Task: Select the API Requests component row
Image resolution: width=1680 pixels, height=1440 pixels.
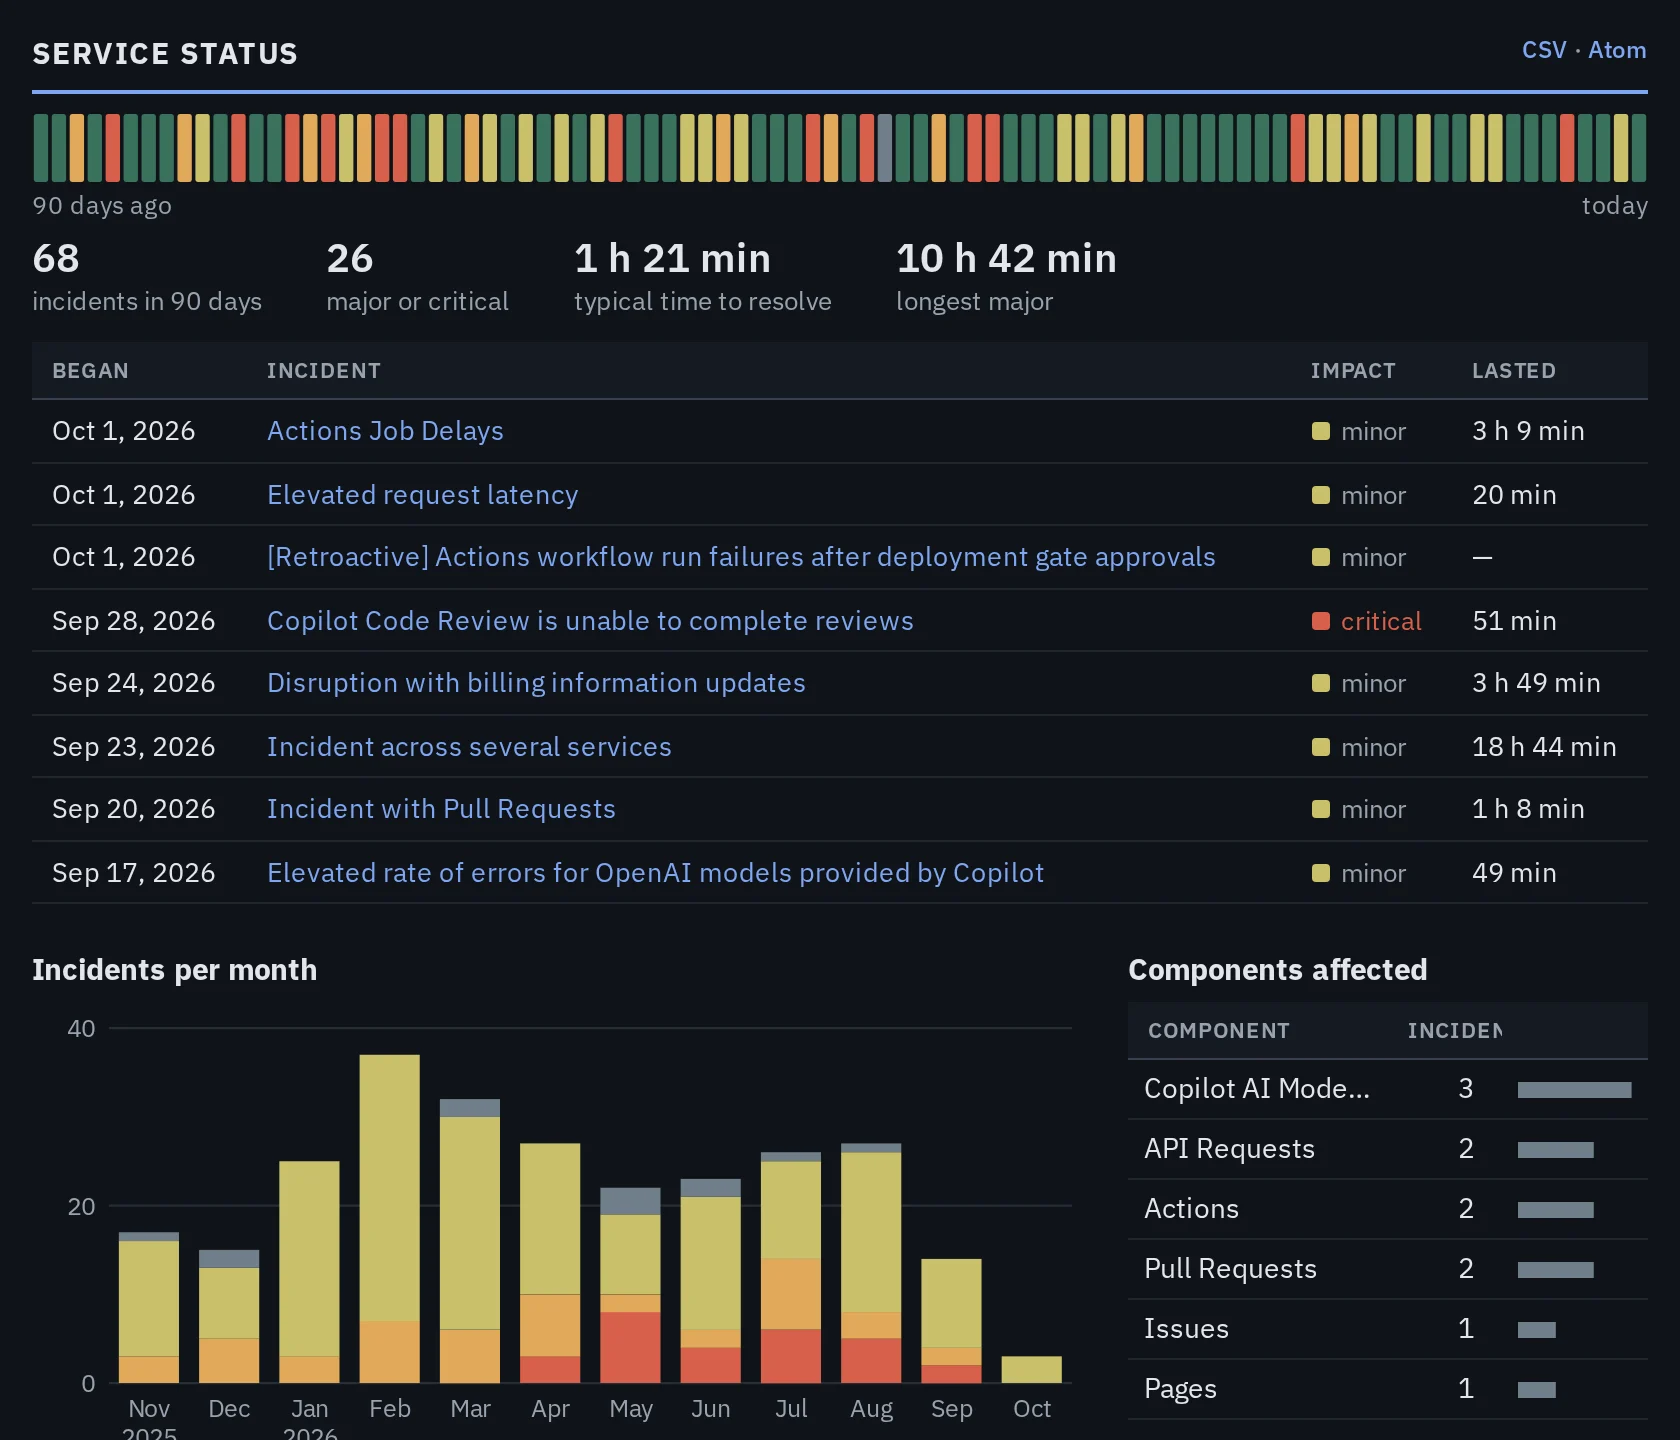Action: point(1388,1149)
